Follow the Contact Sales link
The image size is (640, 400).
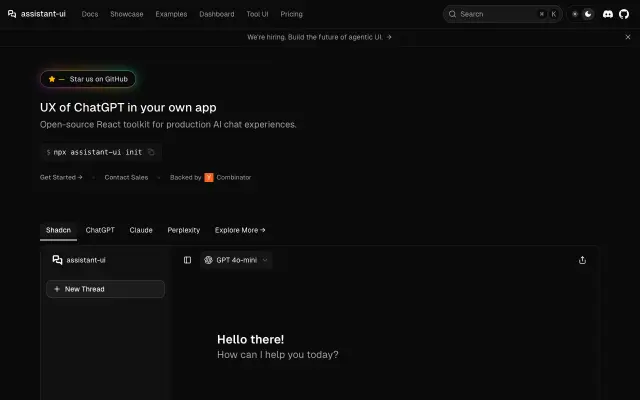click(x=126, y=178)
